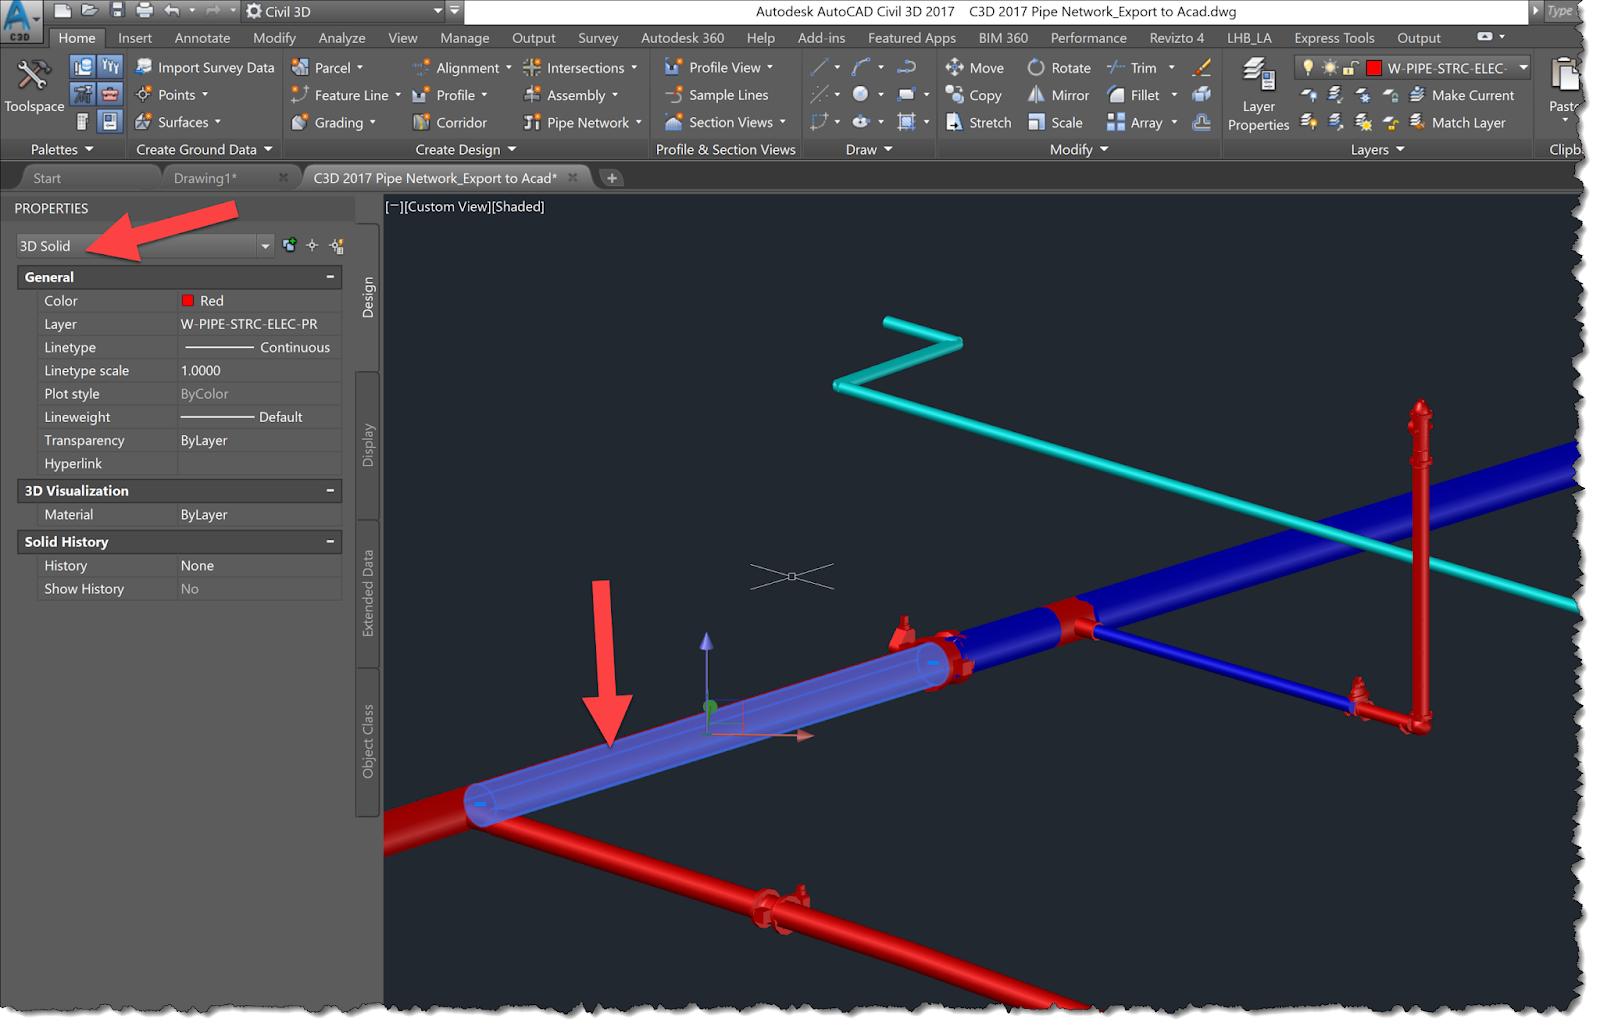Select the Alignment tool
The height and width of the screenshot is (1030, 1600).
coord(461,68)
